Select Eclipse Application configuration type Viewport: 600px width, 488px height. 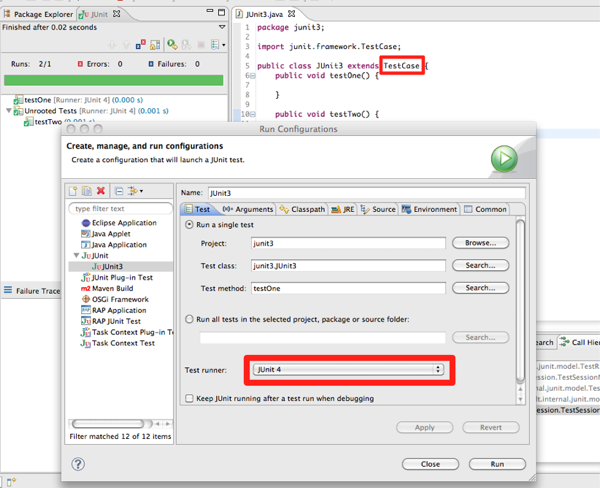pyautogui.click(x=119, y=223)
